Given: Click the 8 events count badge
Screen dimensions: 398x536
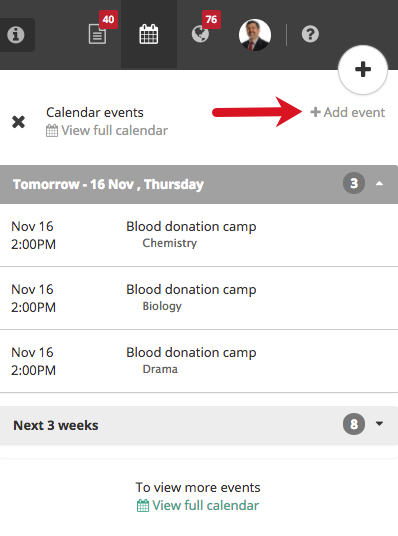Looking at the screenshot, I should [x=354, y=424].
